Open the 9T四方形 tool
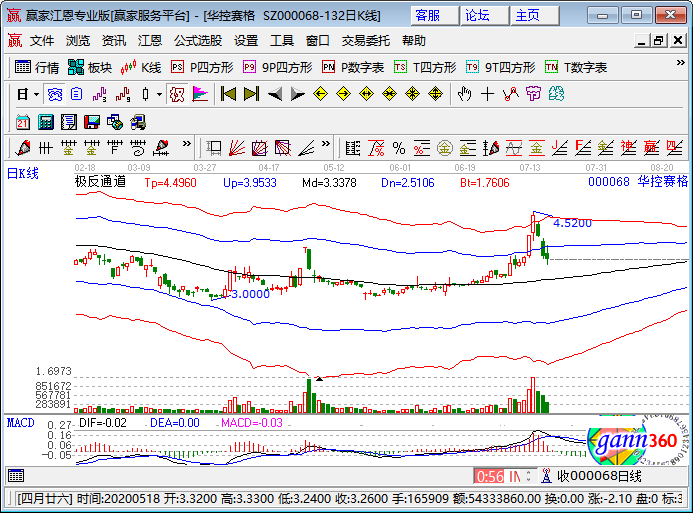 500,68
